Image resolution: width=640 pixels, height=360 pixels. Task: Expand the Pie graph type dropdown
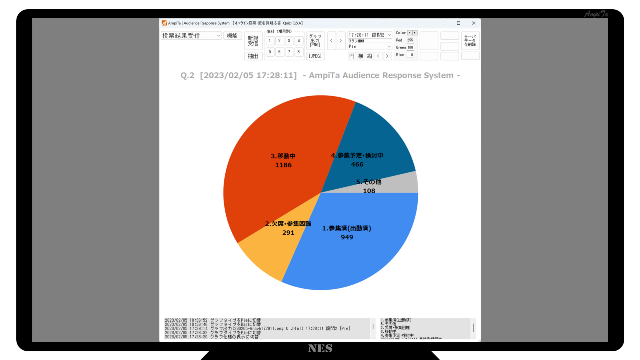point(370,47)
